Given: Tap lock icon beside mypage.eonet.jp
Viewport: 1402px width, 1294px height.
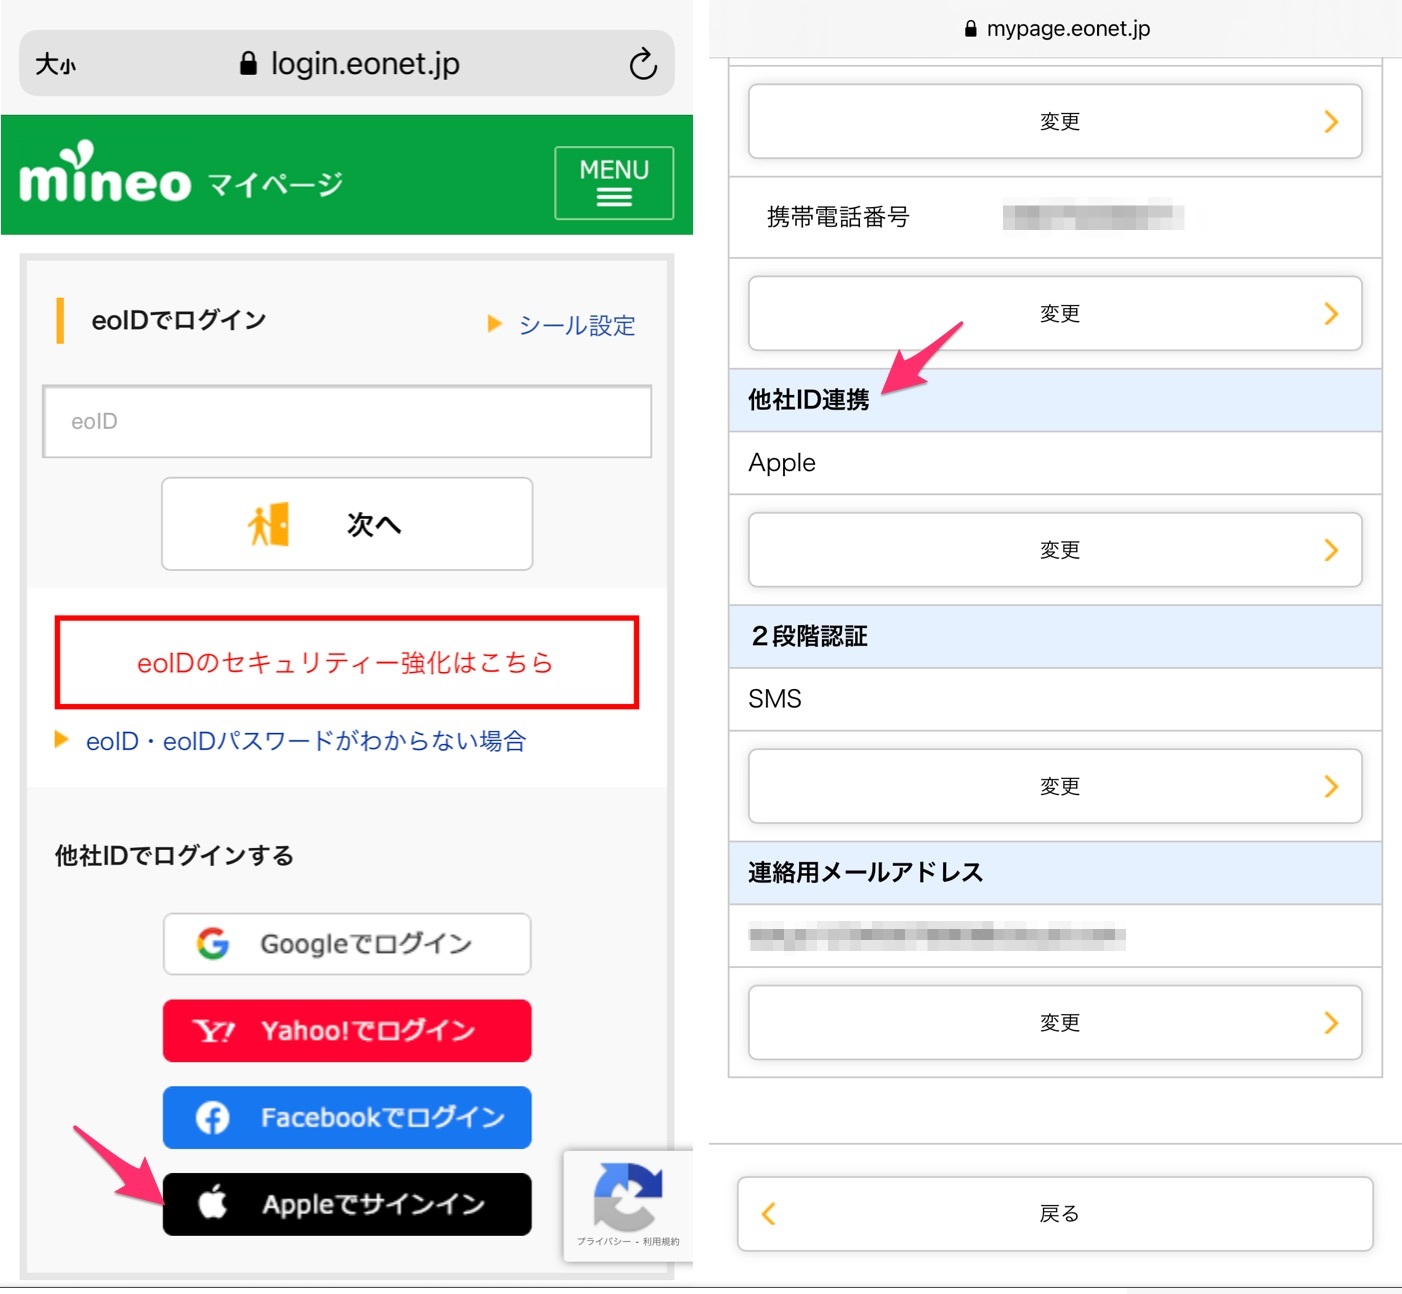Looking at the screenshot, I should (970, 29).
